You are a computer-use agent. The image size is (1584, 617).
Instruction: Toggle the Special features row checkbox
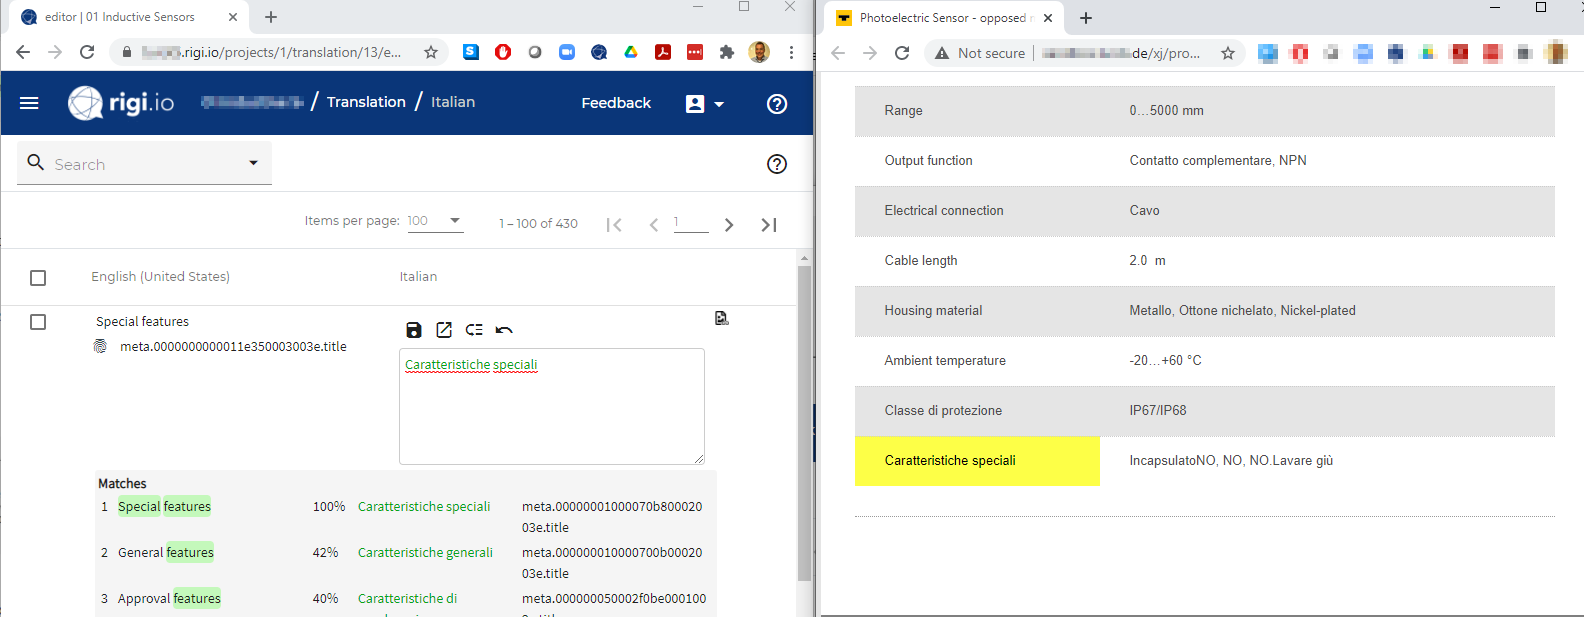(x=38, y=322)
